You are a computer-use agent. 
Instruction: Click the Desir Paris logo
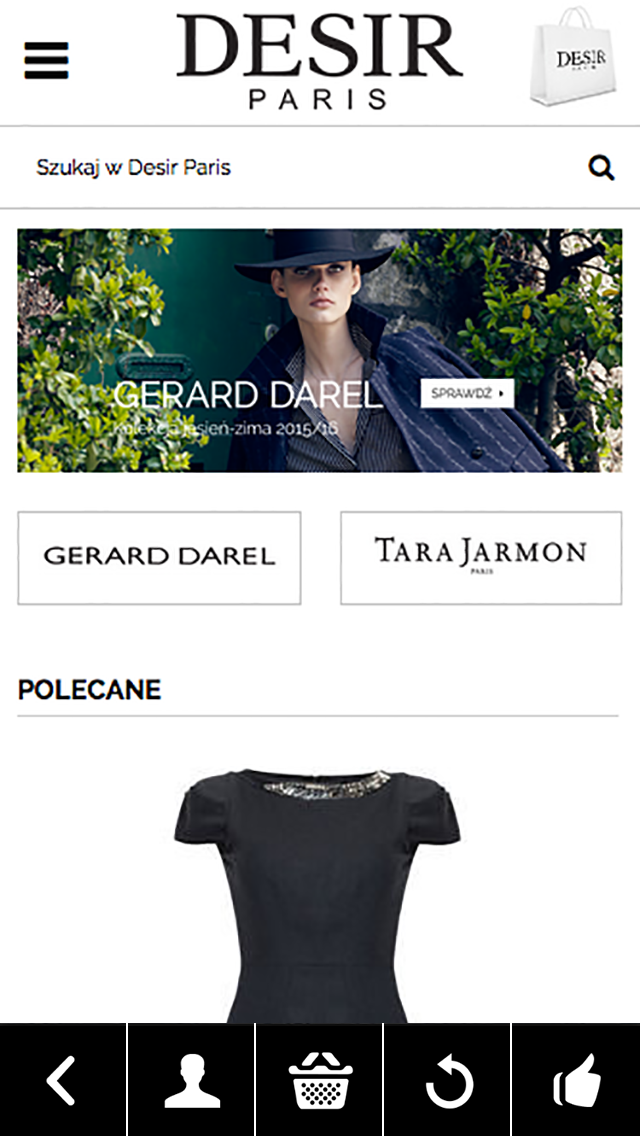pyautogui.click(x=319, y=61)
